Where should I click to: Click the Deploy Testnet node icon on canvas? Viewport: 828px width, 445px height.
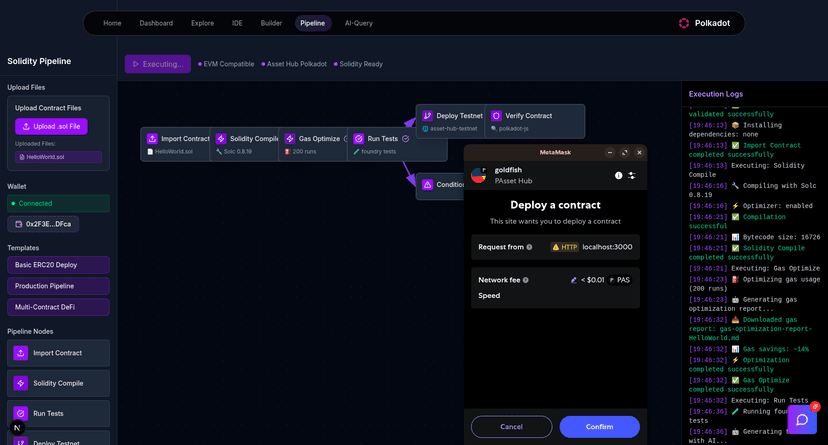point(427,116)
